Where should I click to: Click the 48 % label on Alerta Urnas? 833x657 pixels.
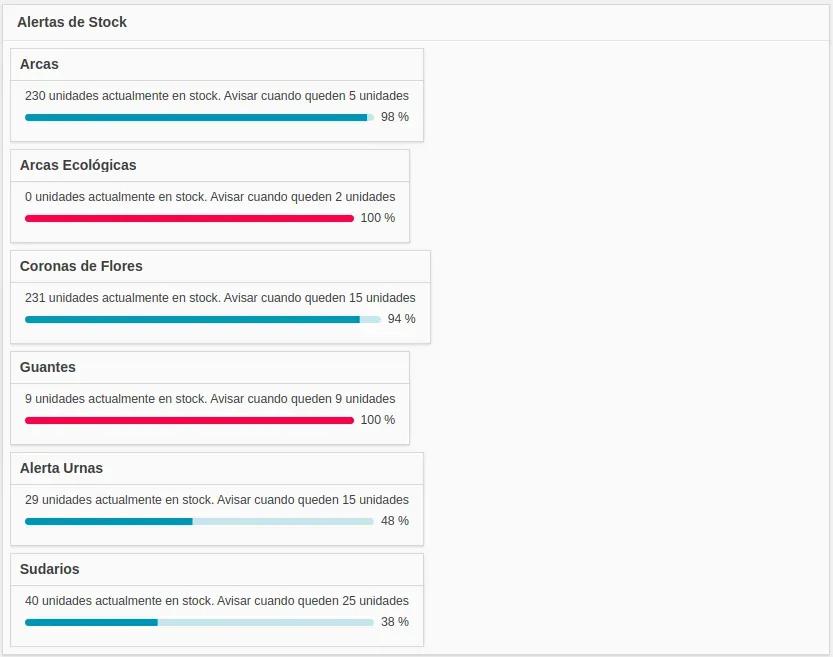pos(395,521)
